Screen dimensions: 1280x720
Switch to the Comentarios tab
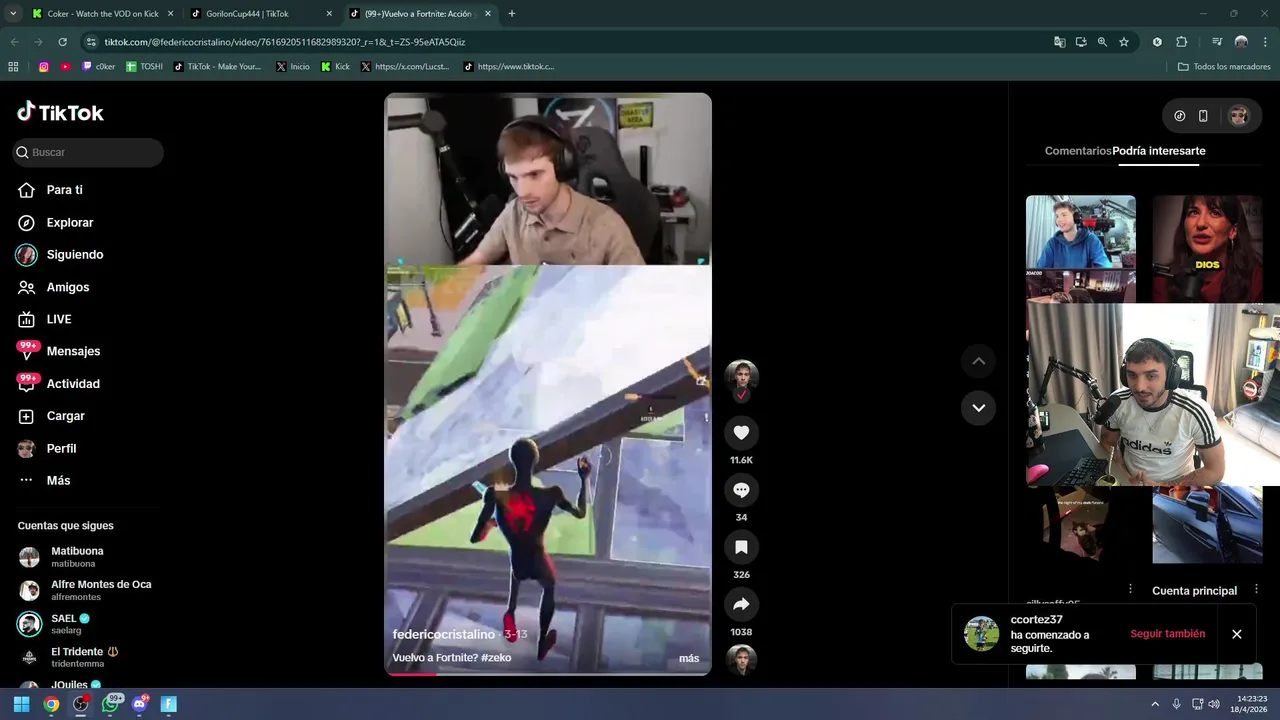tap(1078, 151)
